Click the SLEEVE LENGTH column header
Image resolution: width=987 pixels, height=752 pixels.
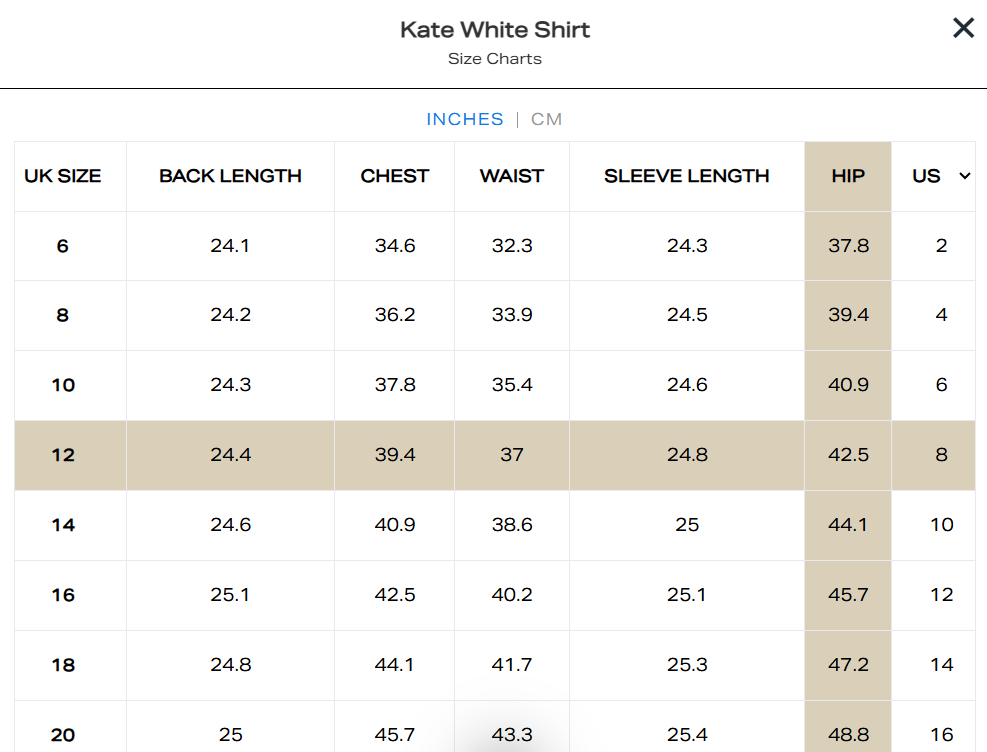pyautogui.click(x=687, y=176)
